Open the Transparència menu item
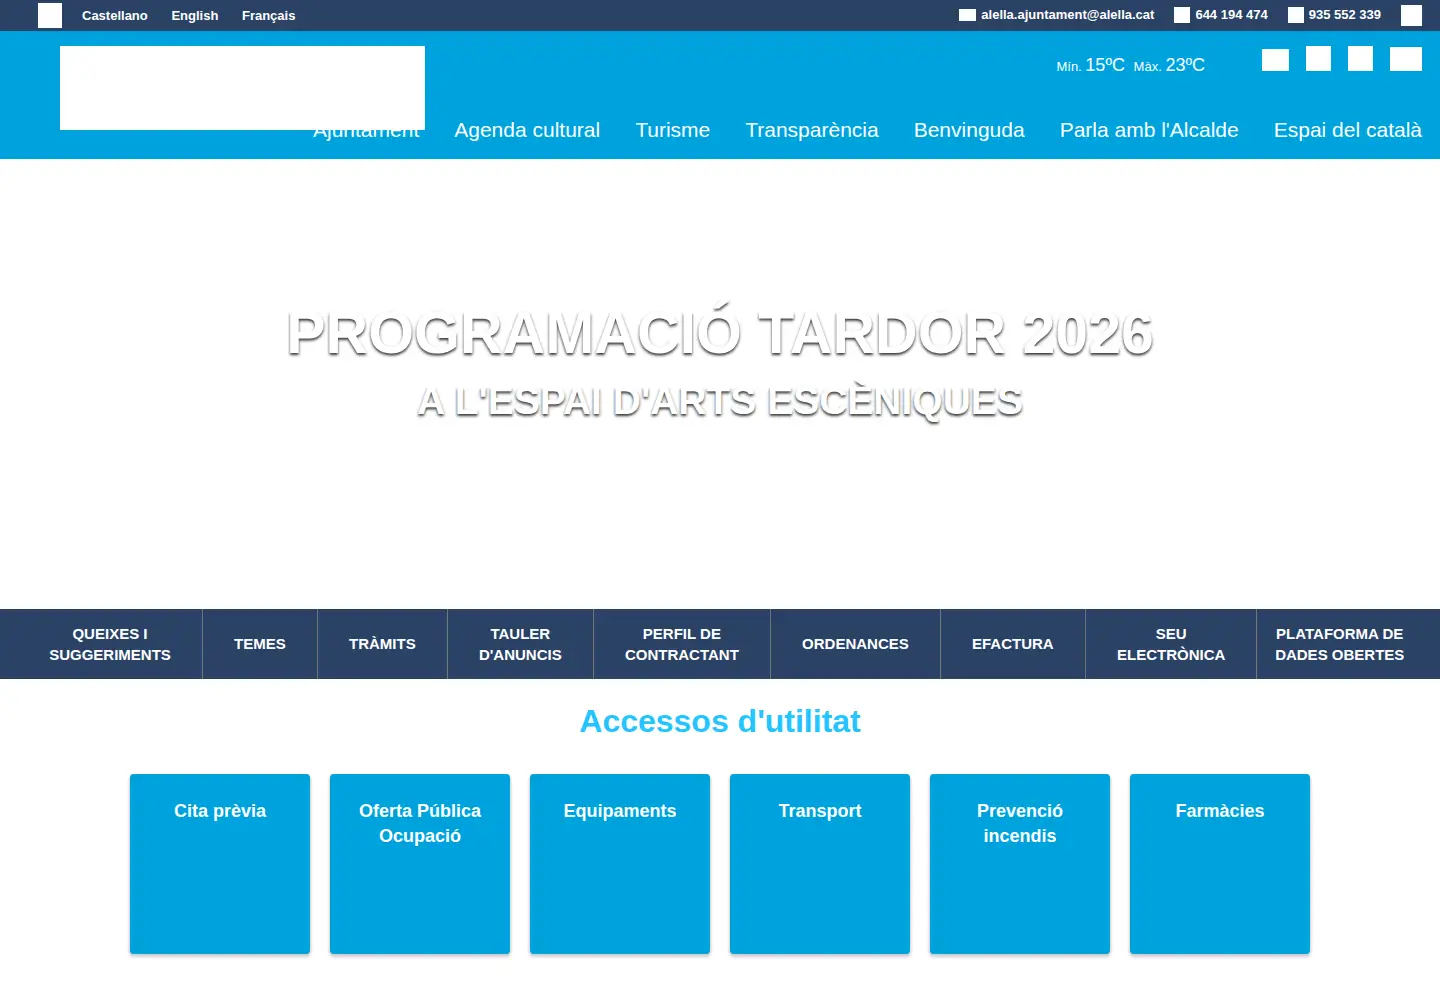1440x1000 pixels. 812,130
